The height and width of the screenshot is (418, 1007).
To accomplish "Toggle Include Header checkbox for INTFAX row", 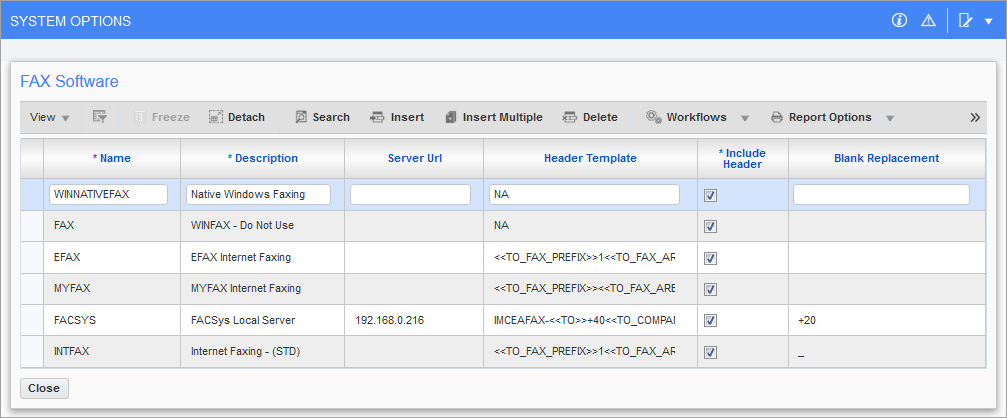I will pos(710,352).
